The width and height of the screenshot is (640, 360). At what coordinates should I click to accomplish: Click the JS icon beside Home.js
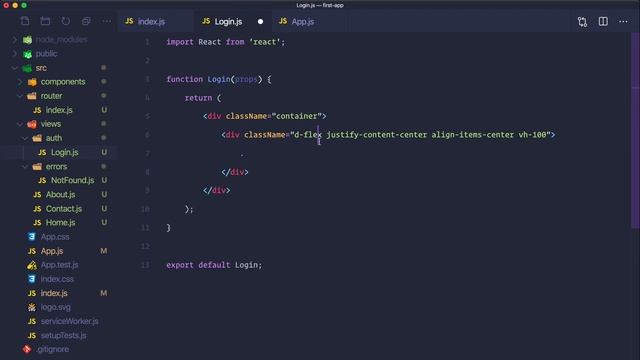(37, 223)
